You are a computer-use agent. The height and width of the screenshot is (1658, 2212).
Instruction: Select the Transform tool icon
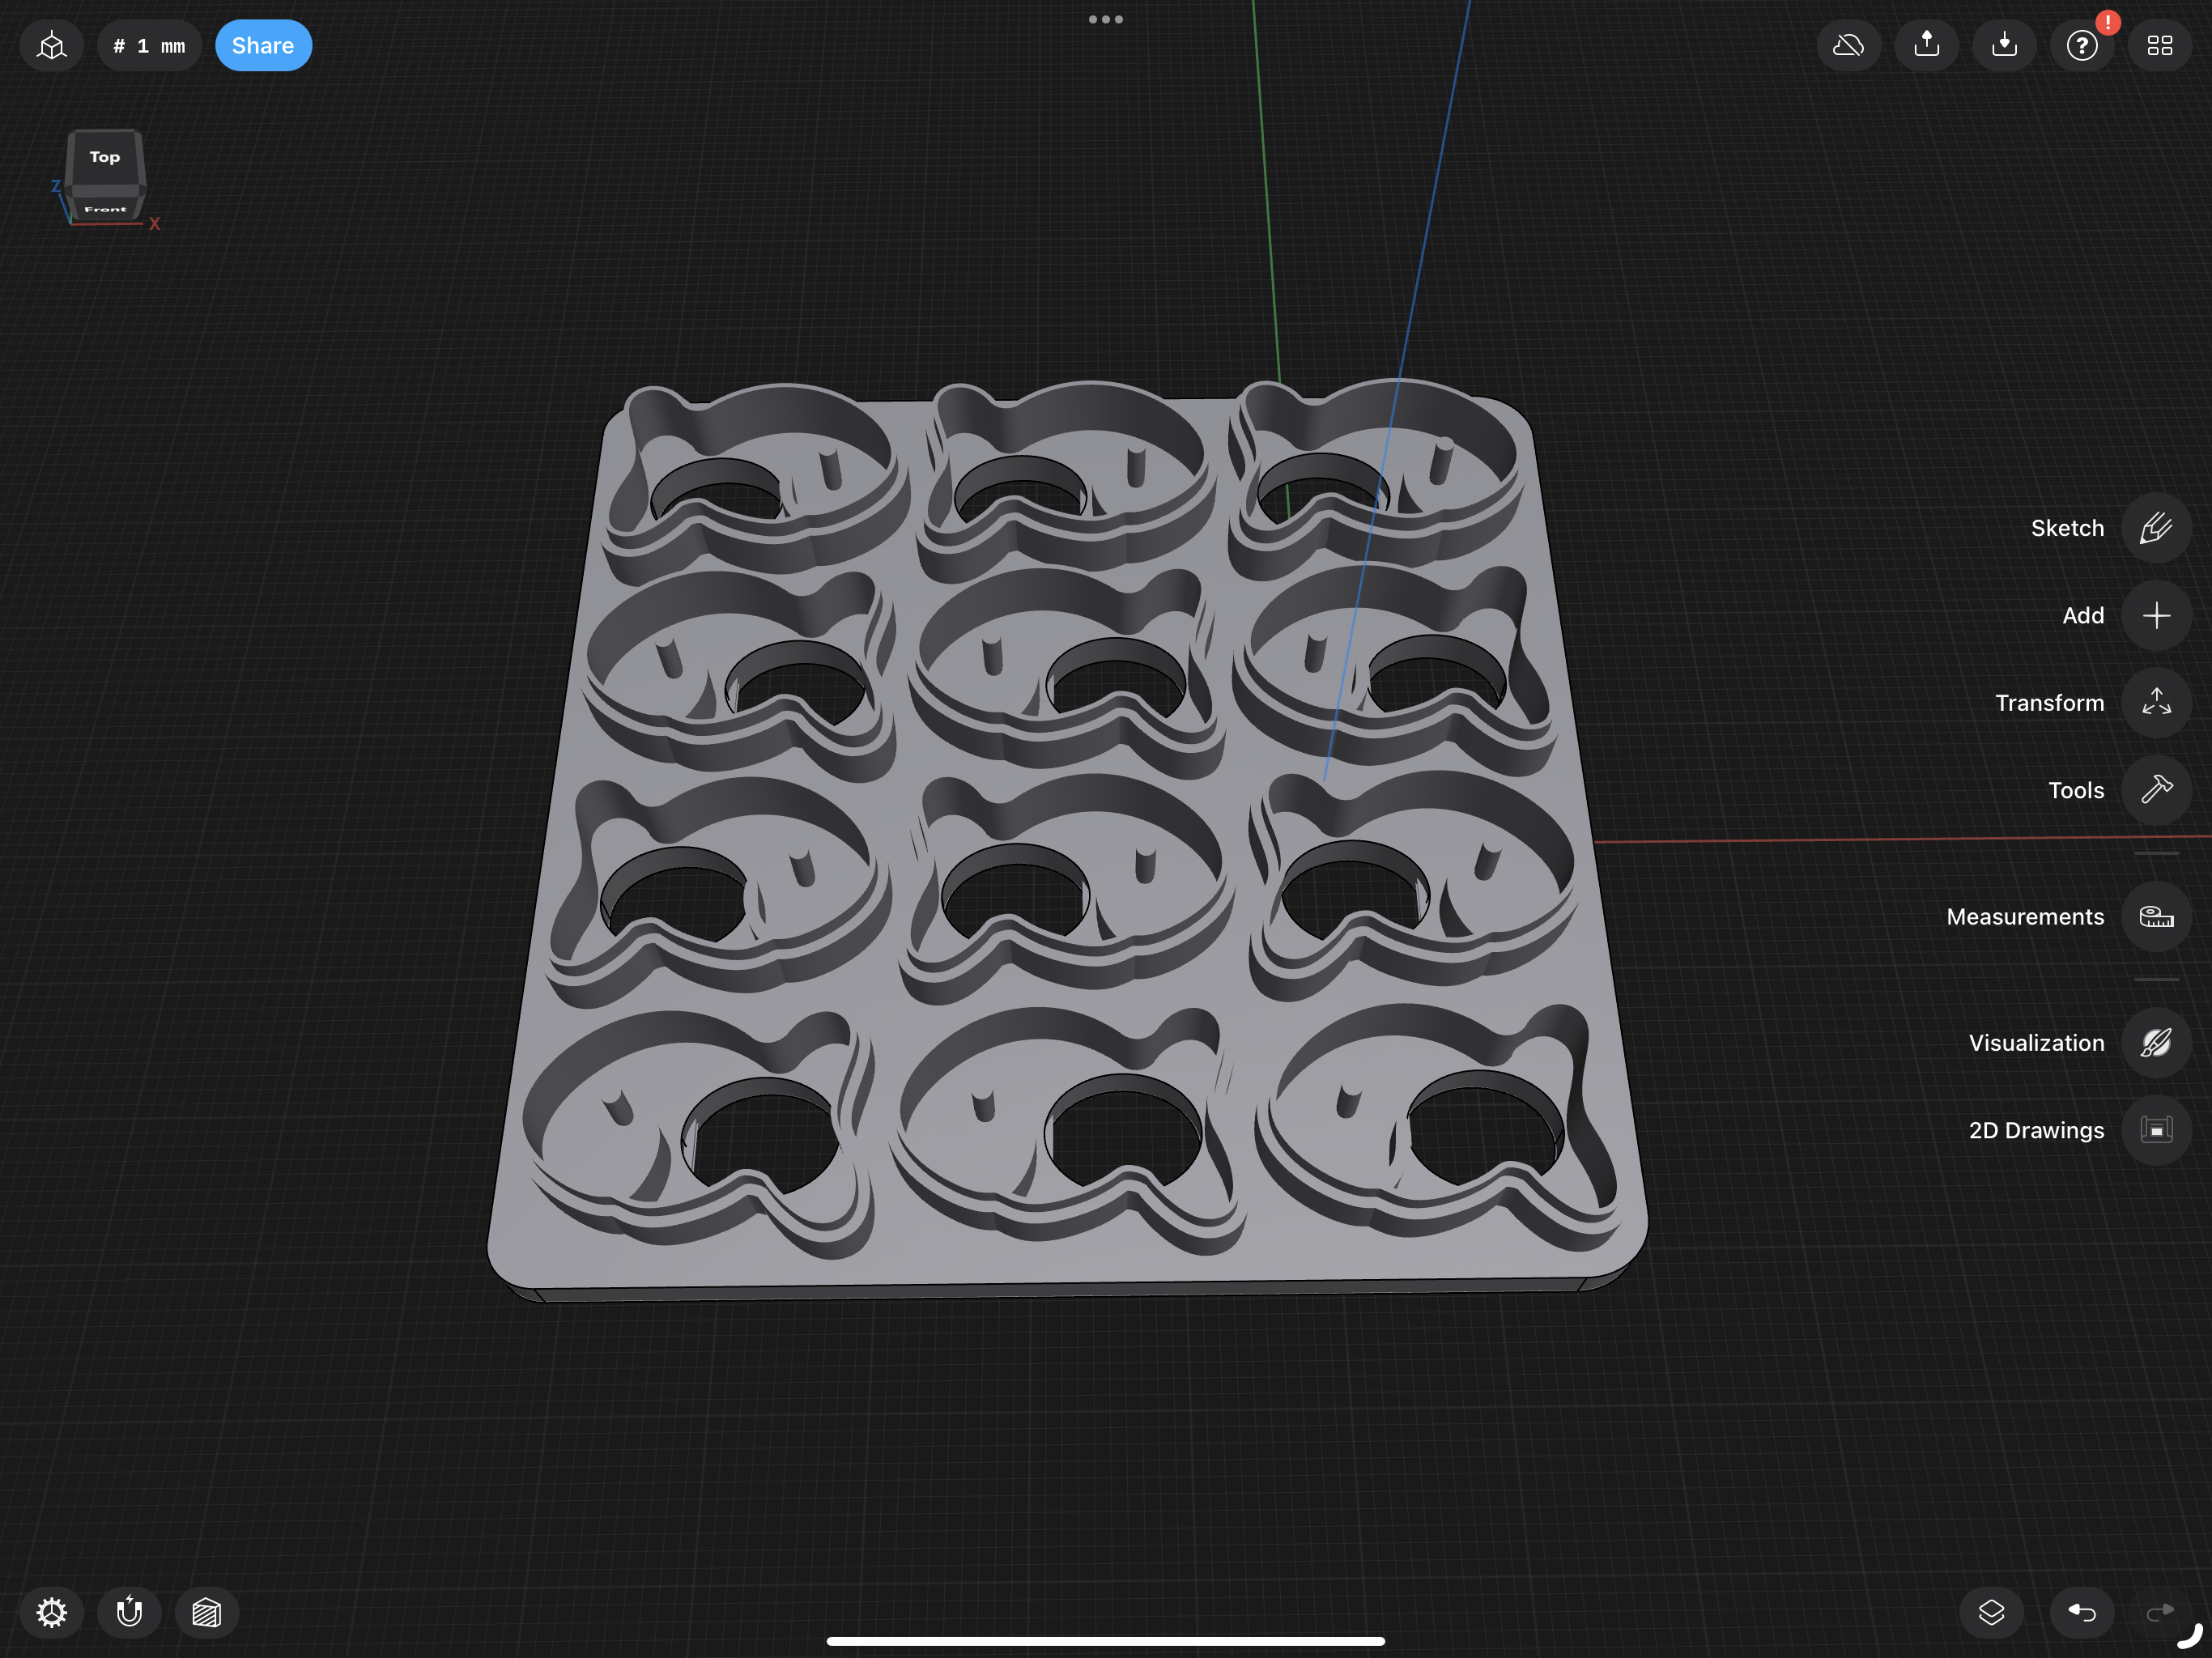(x=2156, y=703)
